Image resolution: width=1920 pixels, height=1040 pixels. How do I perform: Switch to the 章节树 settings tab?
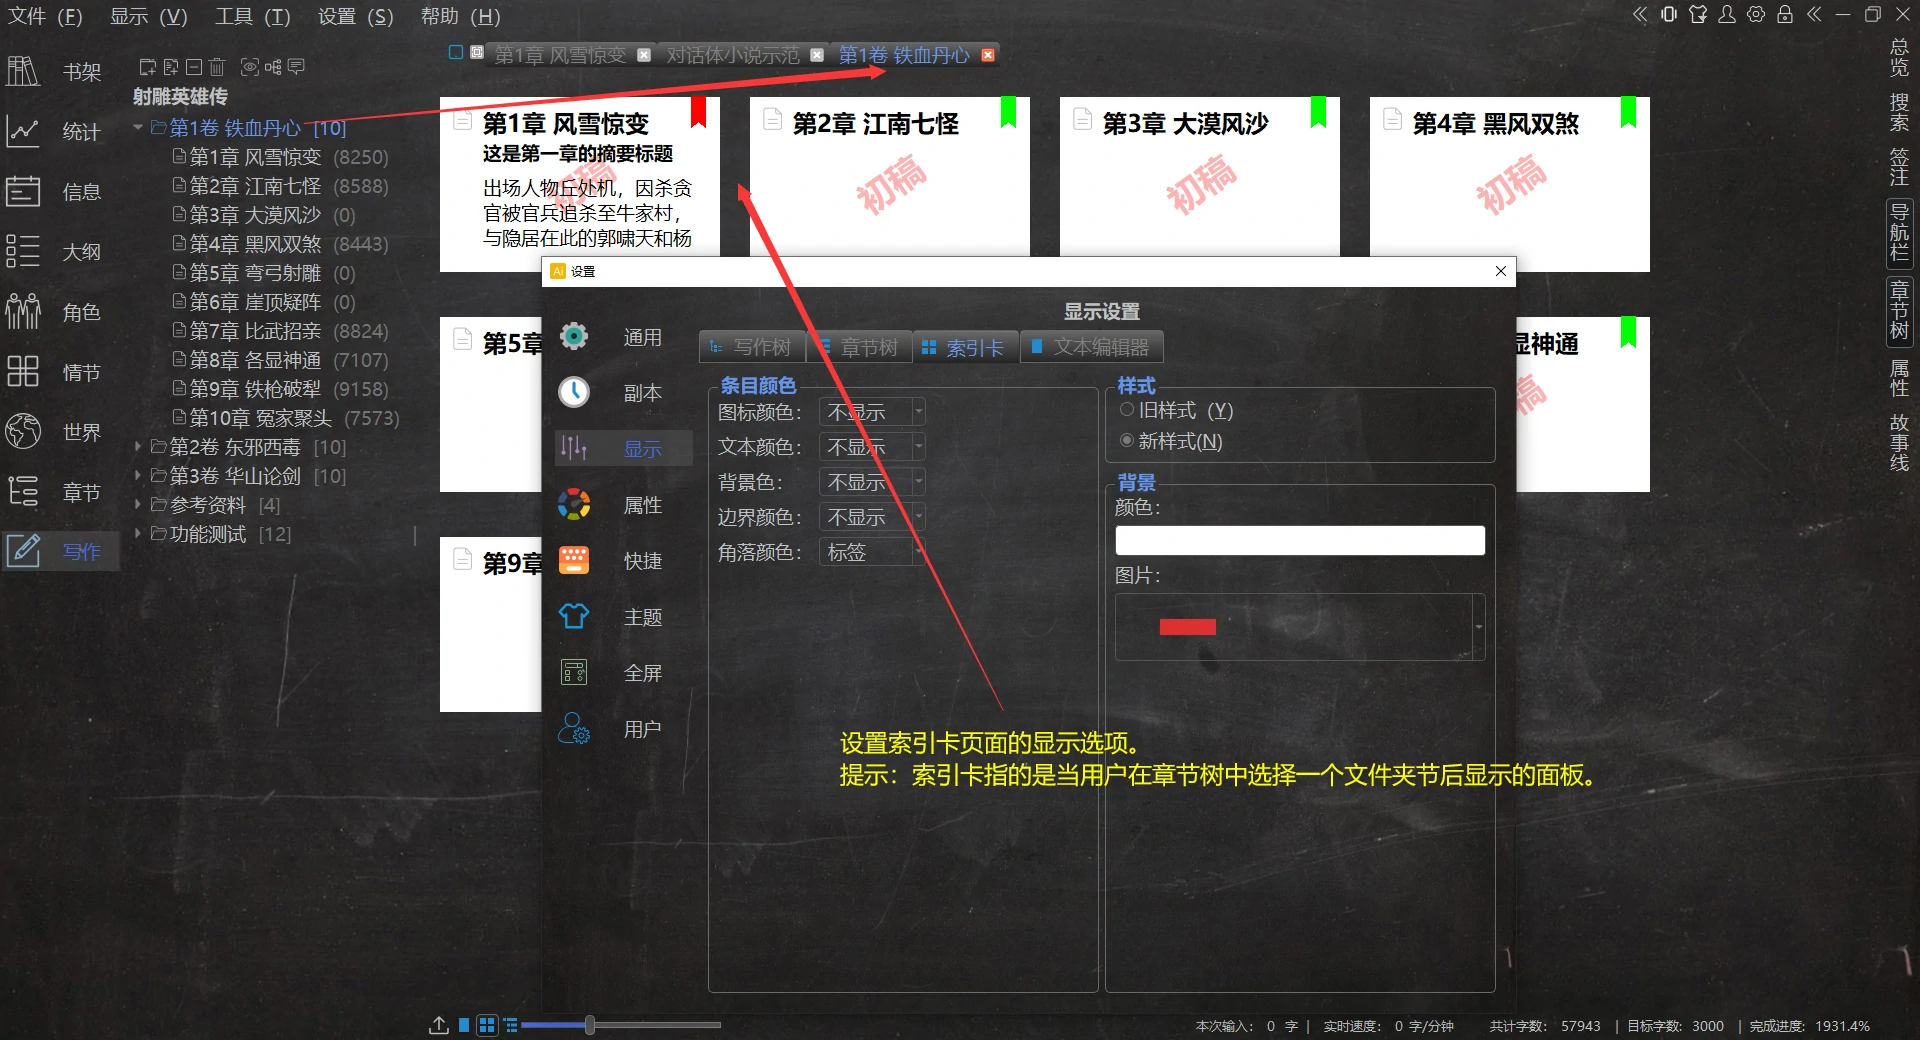point(859,347)
